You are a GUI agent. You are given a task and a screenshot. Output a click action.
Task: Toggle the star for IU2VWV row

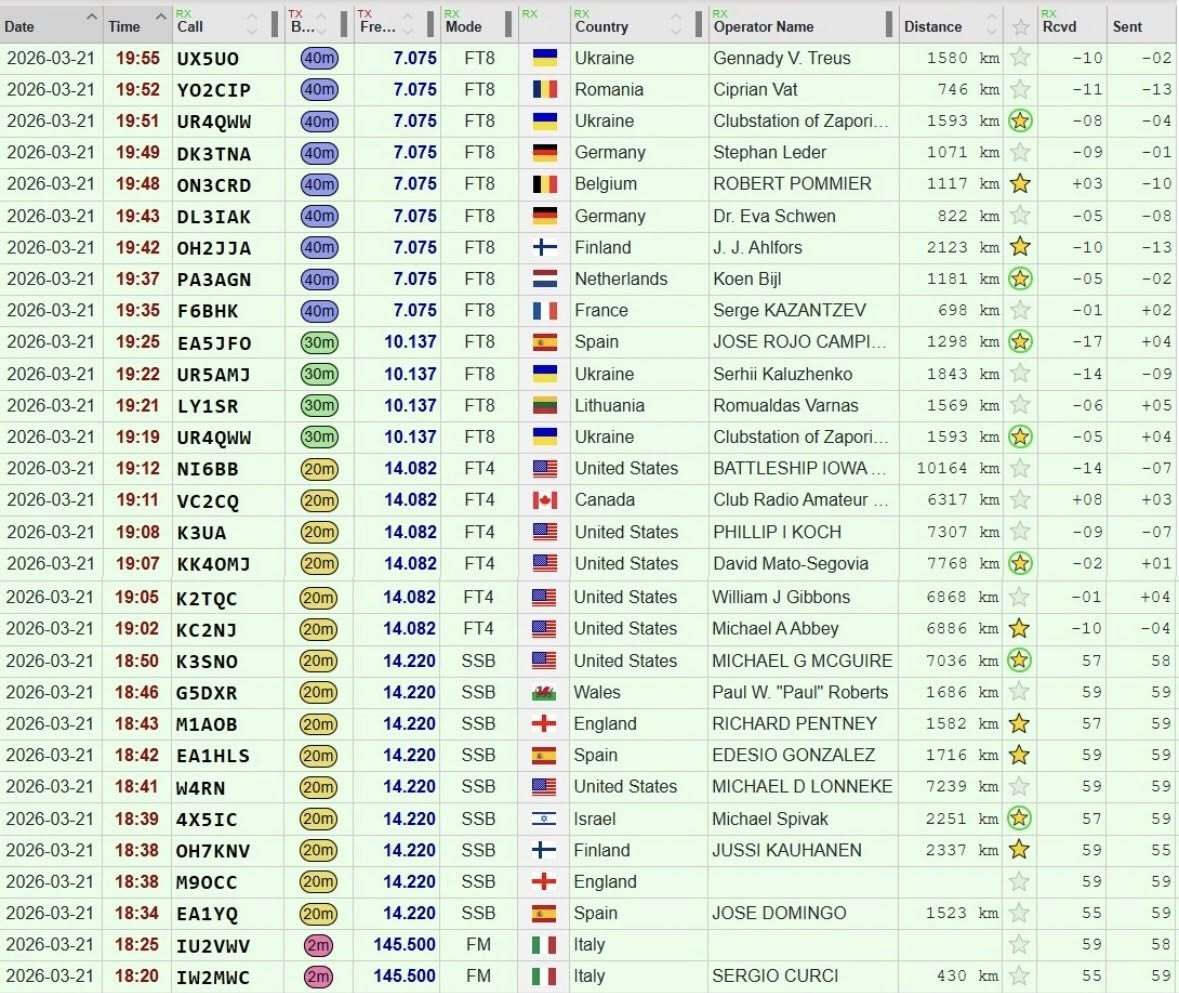1020,945
